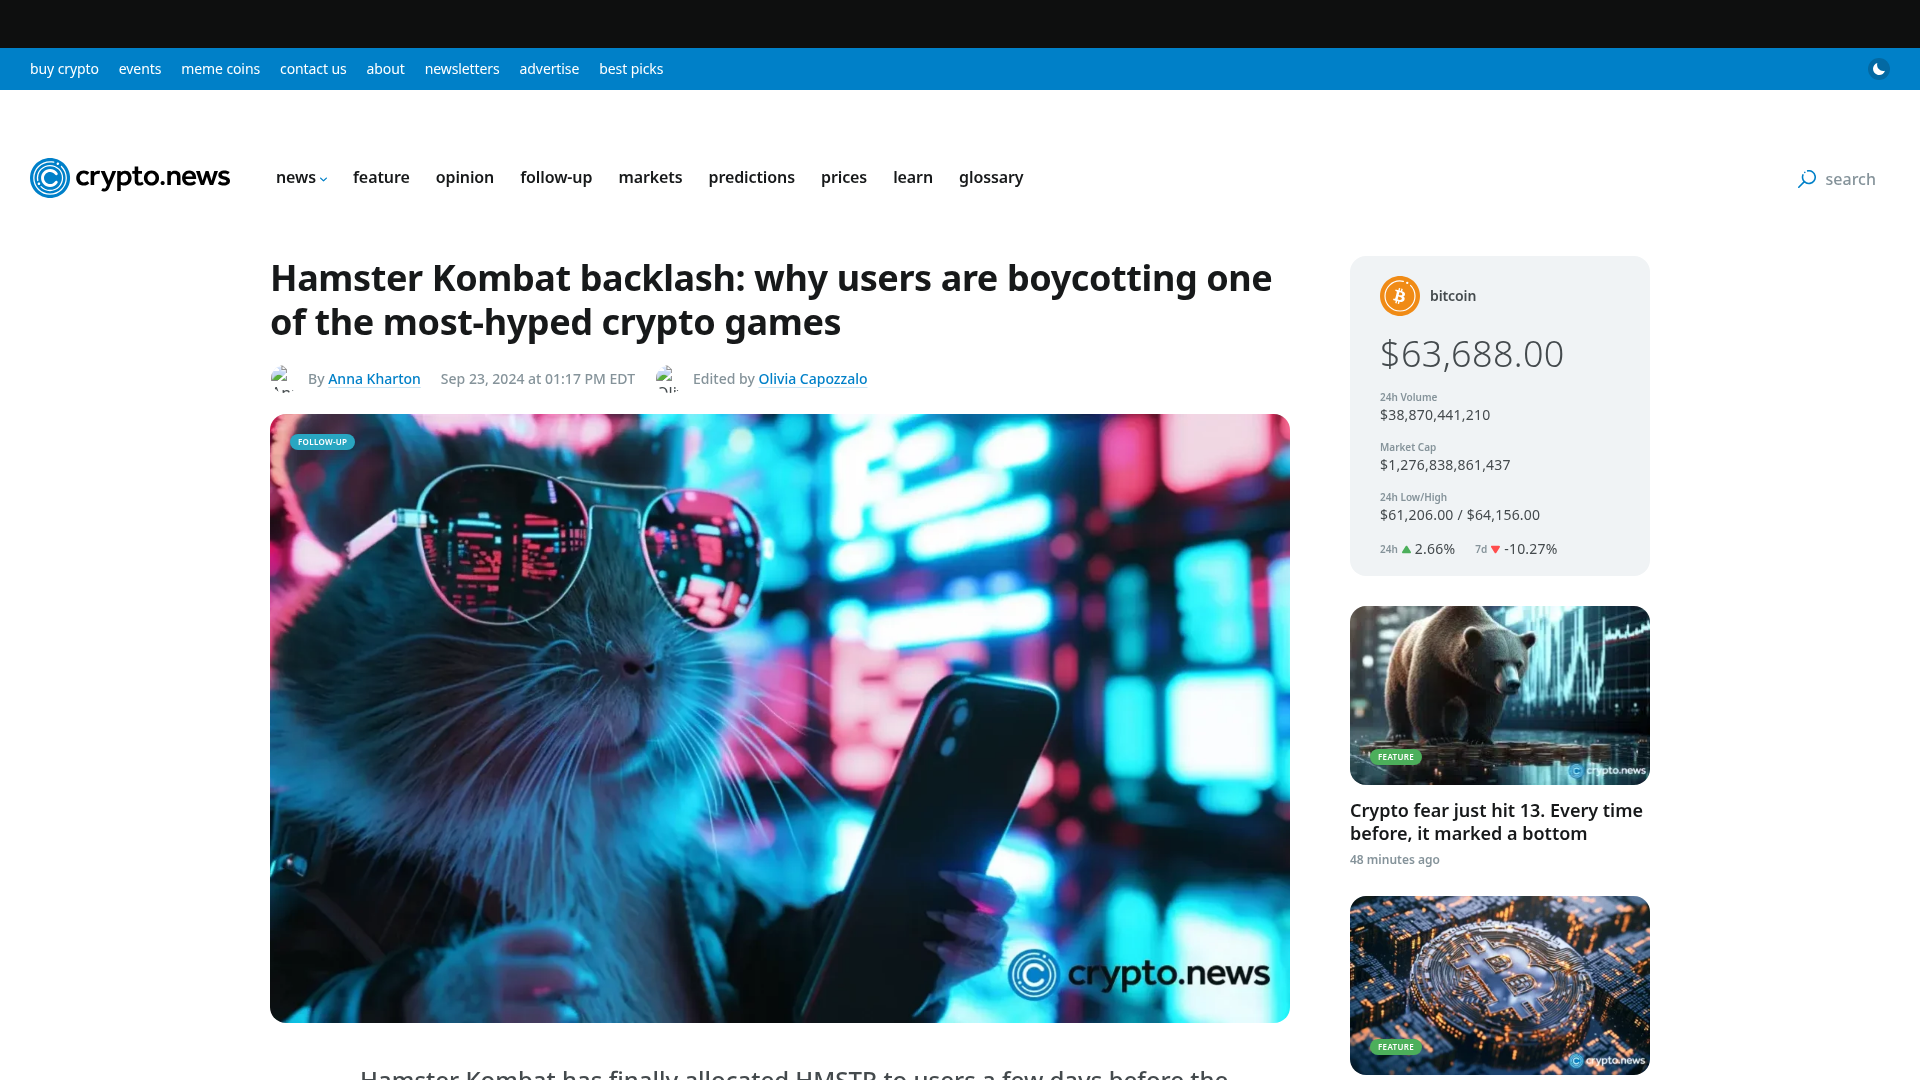Viewport: 1920px width, 1080px height.
Task: Click Anna Kharton's author avatar
Action: pyautogui.click(x=283, y=379)
